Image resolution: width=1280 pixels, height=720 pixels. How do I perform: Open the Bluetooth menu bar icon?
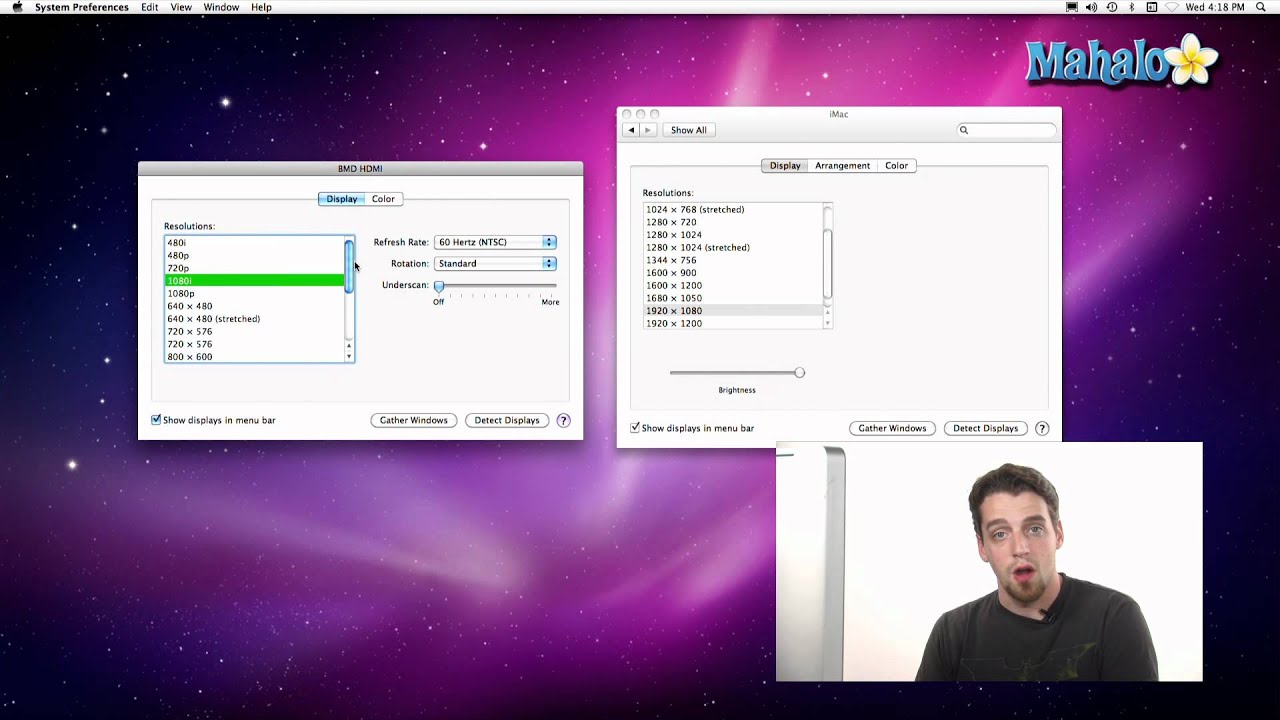point(1132,7)
